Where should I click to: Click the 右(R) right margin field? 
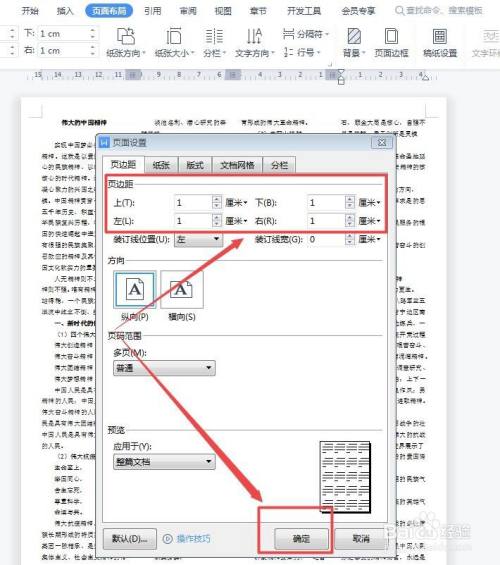(x=326, y=221)
